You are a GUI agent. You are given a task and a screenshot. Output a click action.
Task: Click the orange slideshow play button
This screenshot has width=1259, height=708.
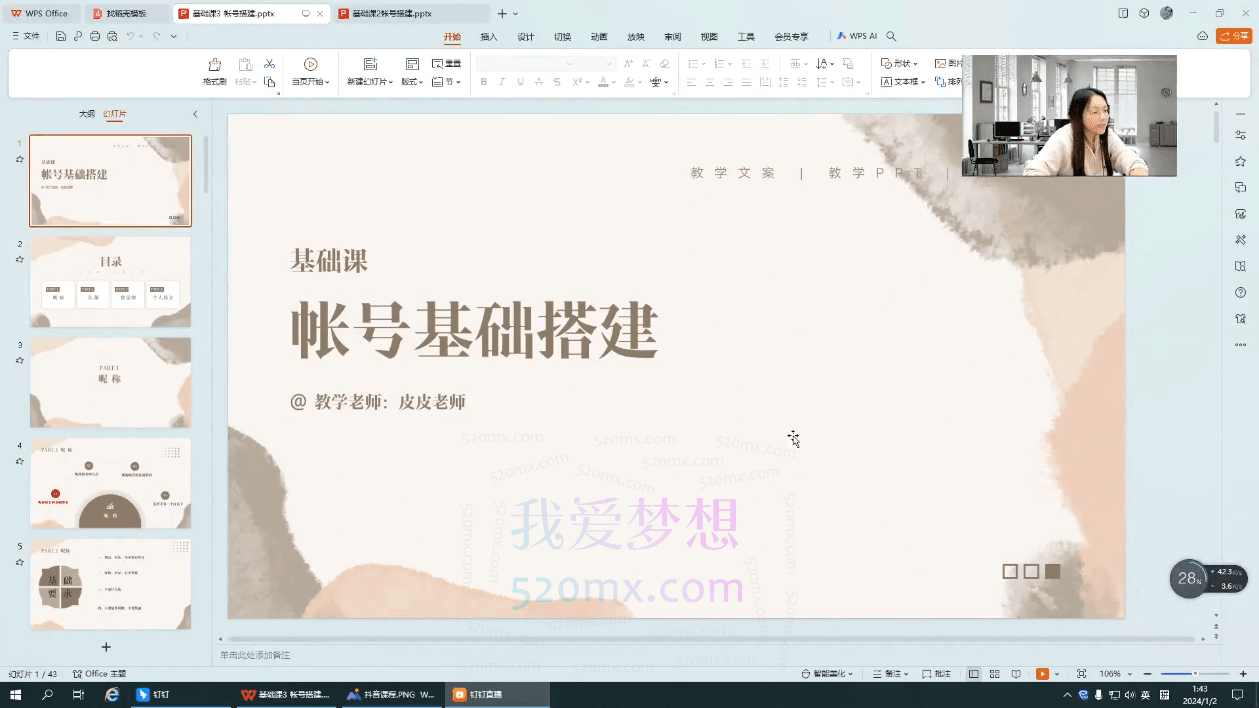tap(1042, 674)
